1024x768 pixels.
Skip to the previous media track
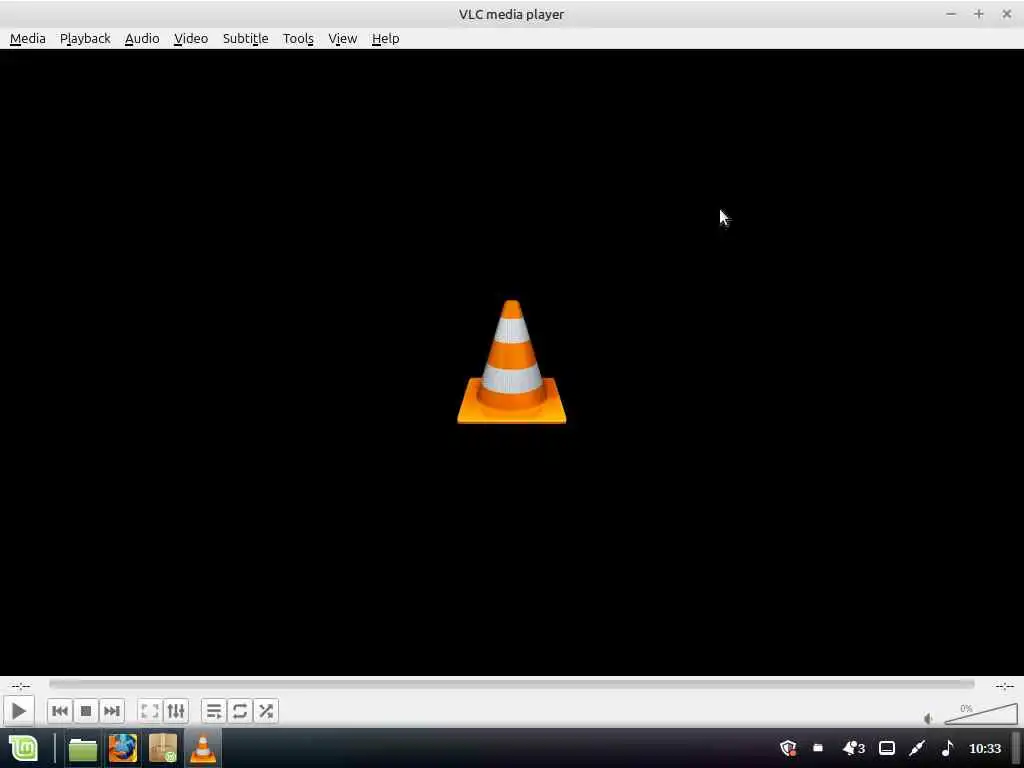pyautogui.click(x=60, y=711)
